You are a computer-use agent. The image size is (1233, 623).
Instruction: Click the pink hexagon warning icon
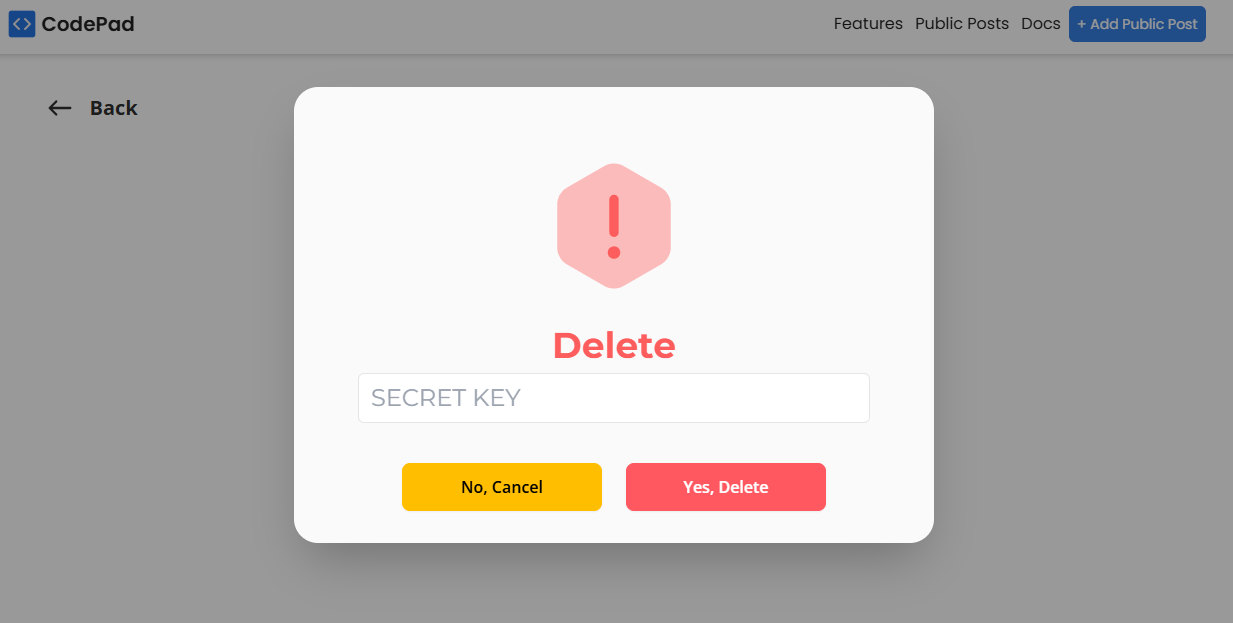614,226
